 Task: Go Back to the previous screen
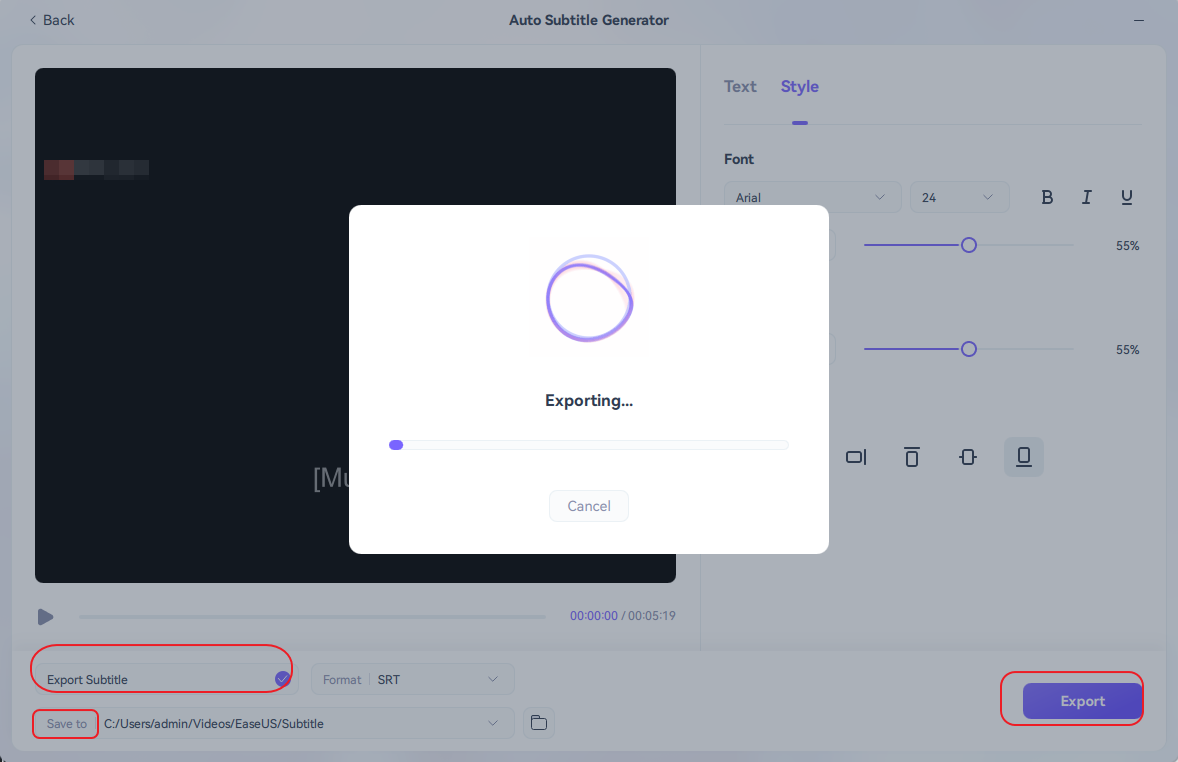[x=52, y=20]
